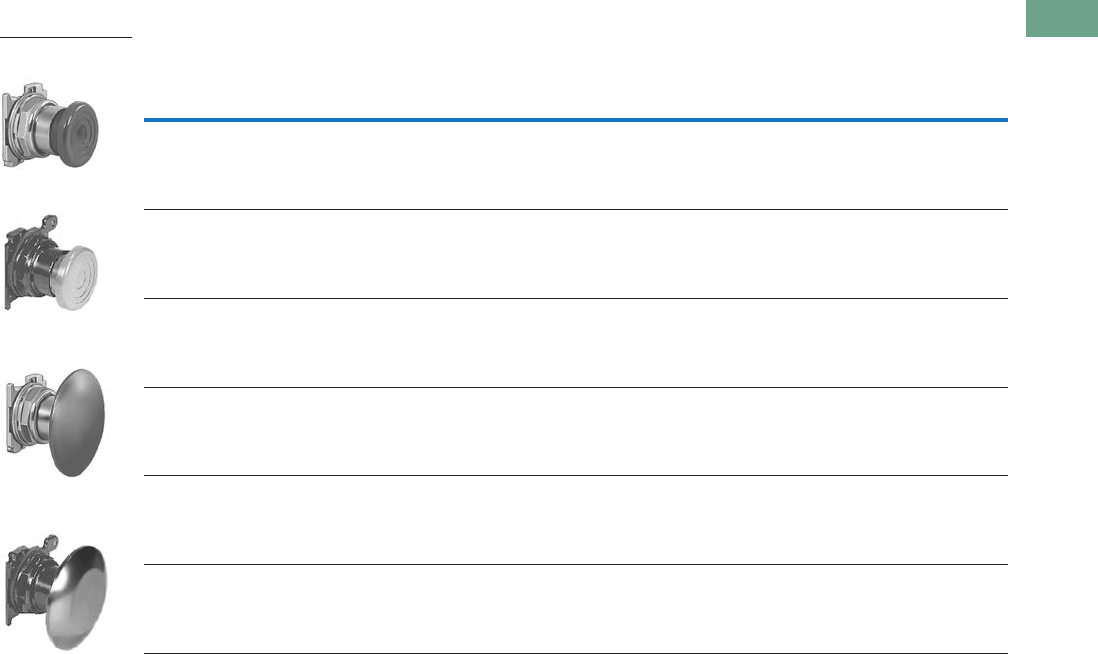Click the empty row beside the chrome-dome pushbutton
Screen dimensions: 1098x654
coord(575,609)
